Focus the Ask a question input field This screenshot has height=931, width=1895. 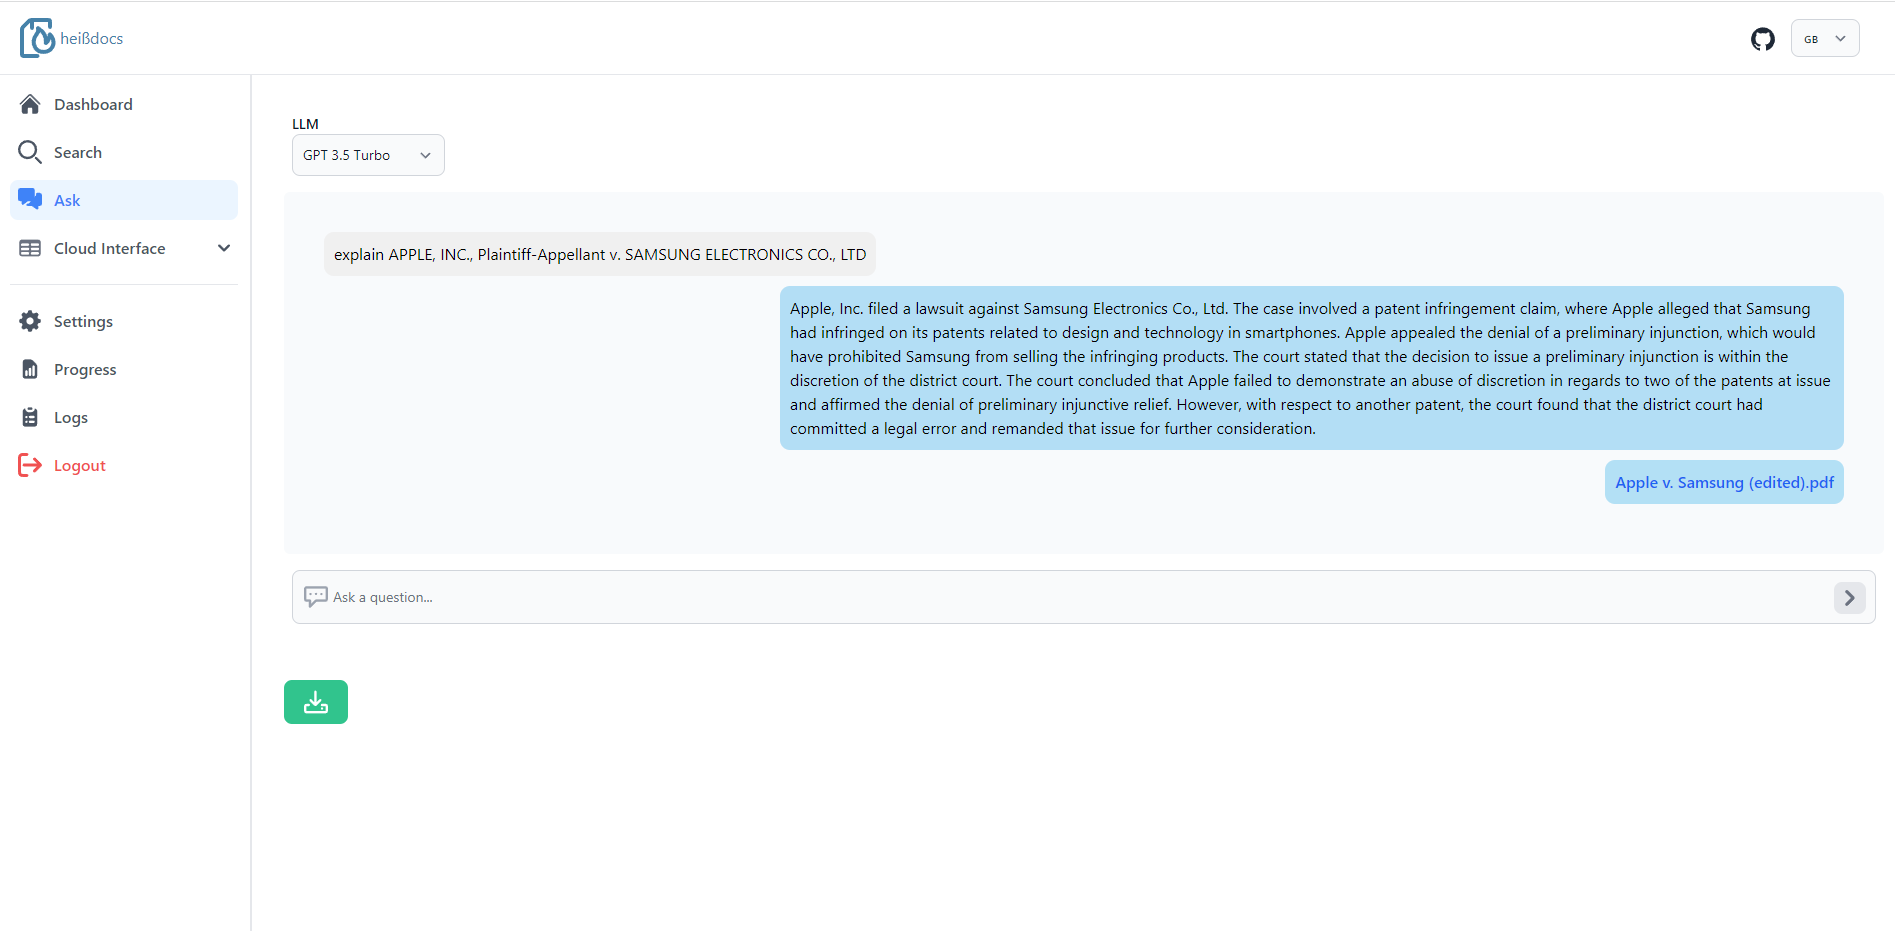tap(1083, 597)
